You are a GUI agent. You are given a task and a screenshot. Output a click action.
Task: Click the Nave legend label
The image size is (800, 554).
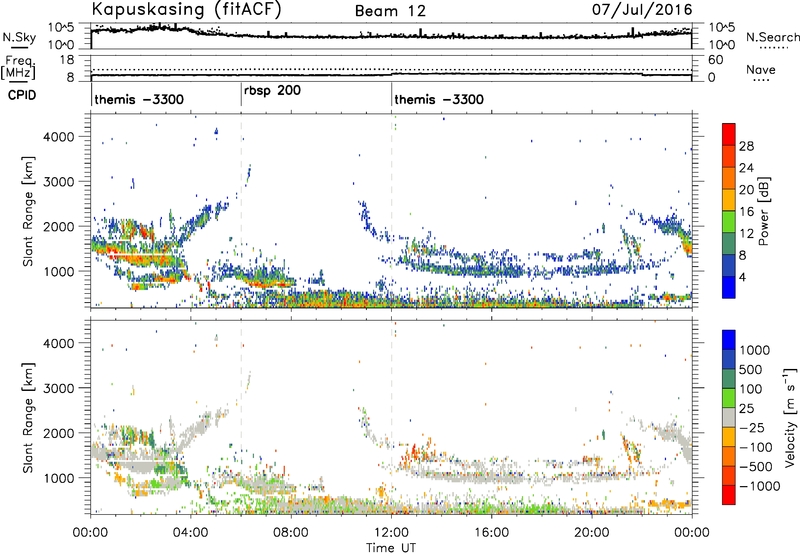761,70
